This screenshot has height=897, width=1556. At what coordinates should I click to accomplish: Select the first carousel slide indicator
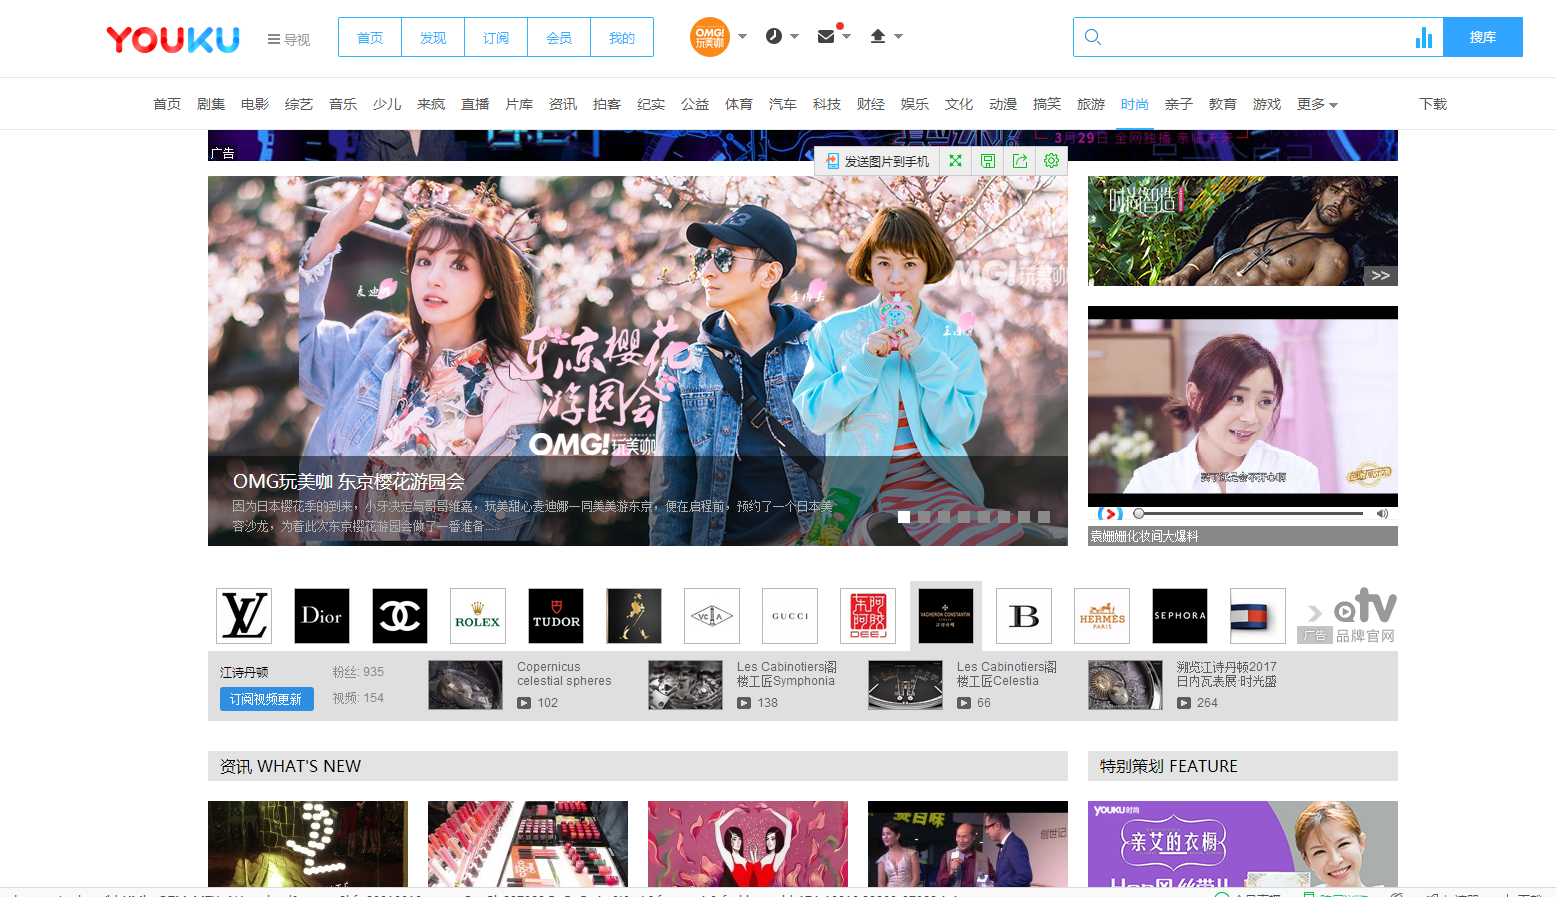point(904,517)
